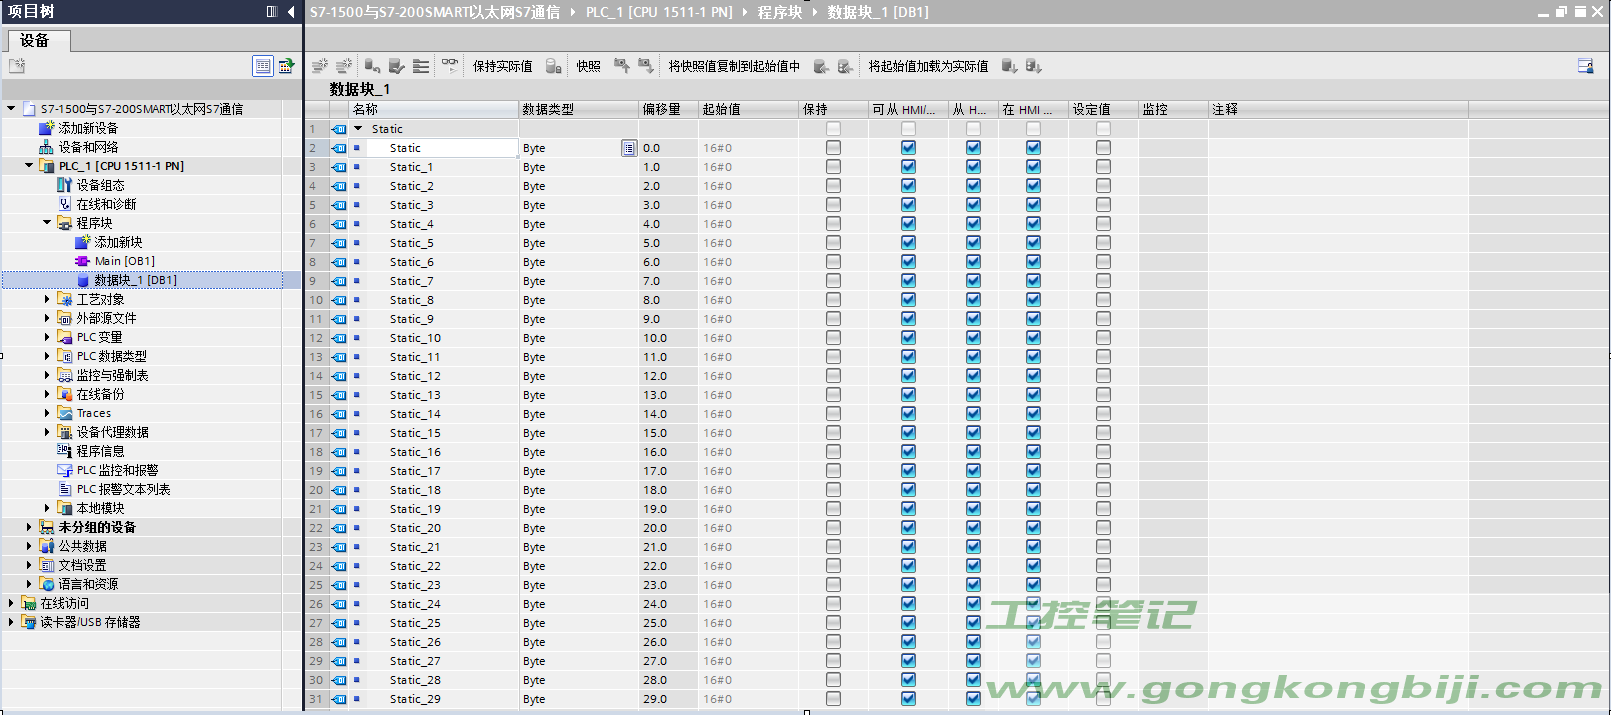Click the insert row toolbar icon

point(320,66)
